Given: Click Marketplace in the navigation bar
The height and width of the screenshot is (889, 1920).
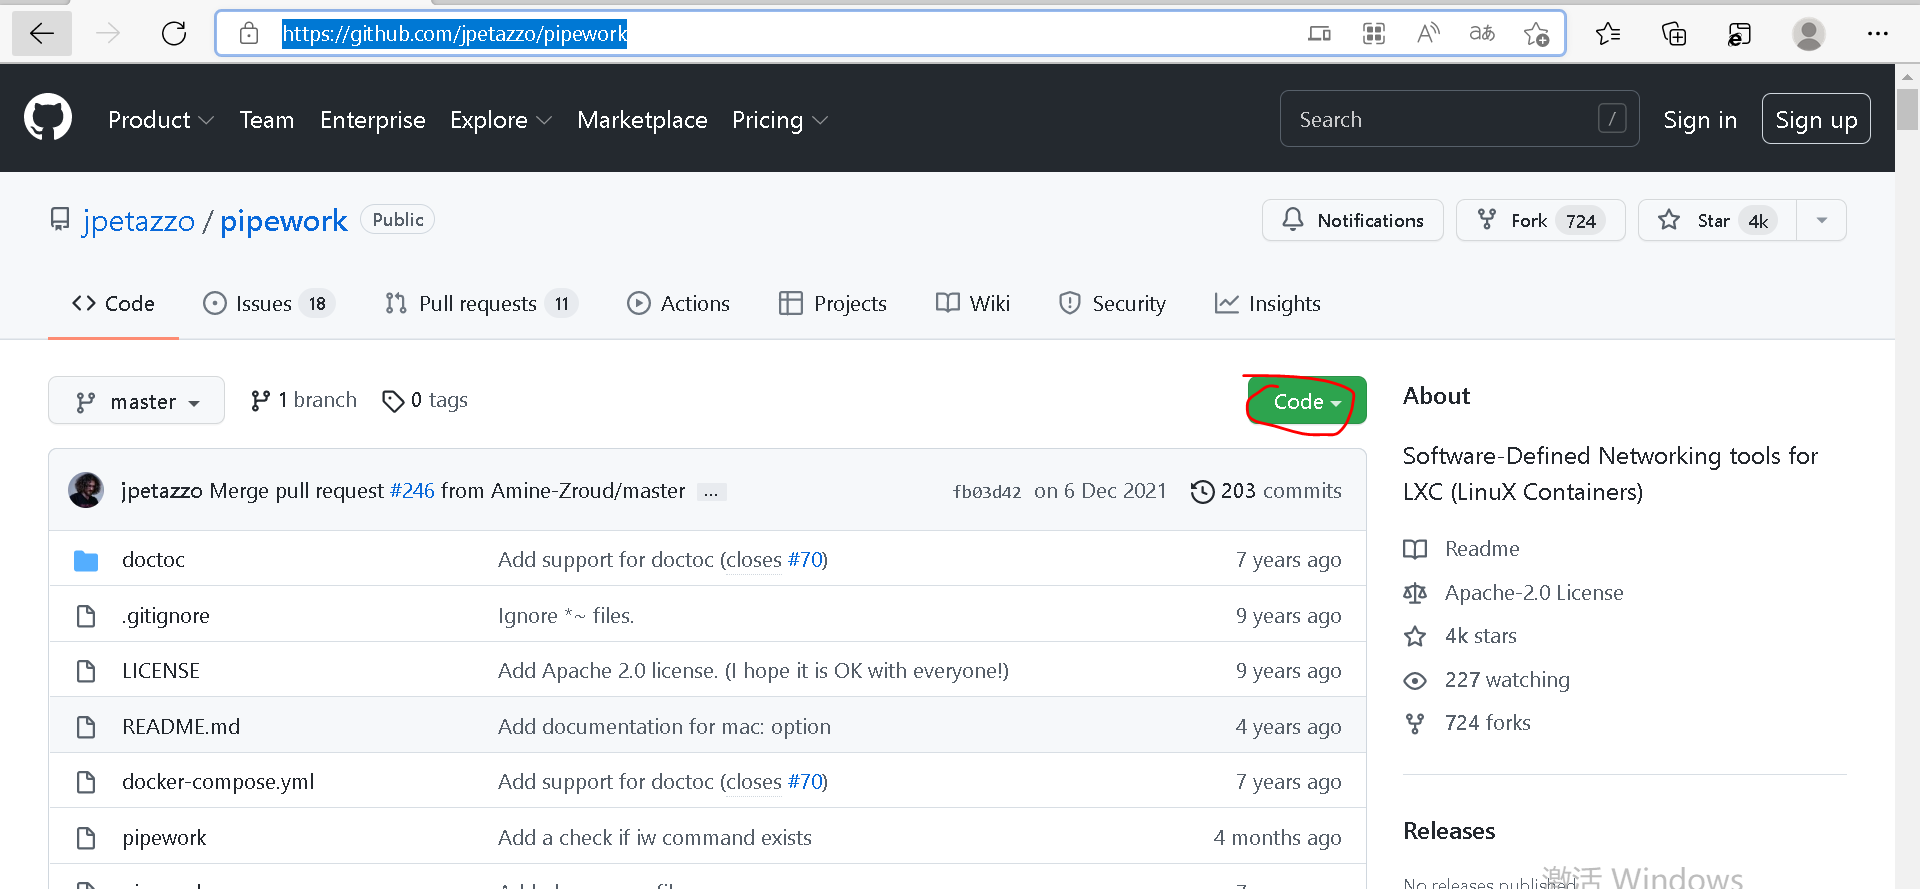Looking at the screenshot, I should (642, 120).
